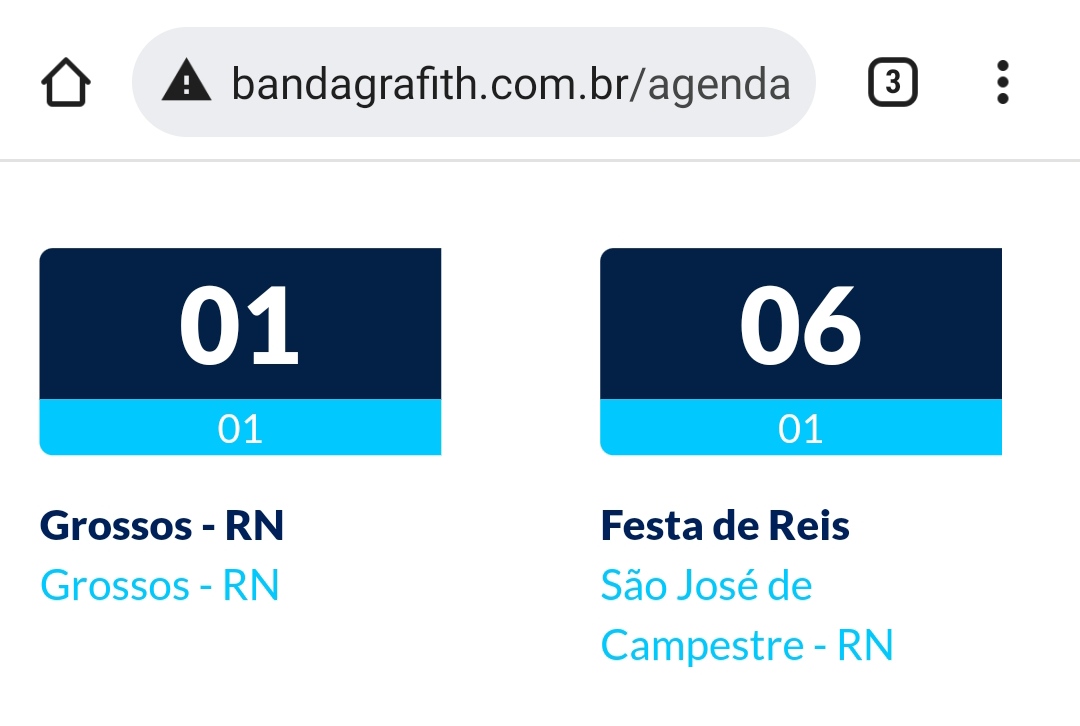Select the word agenda in the URL
The height and width of the screenshot is (726, 1080).
pyautogui.click(x=719, y=85)
